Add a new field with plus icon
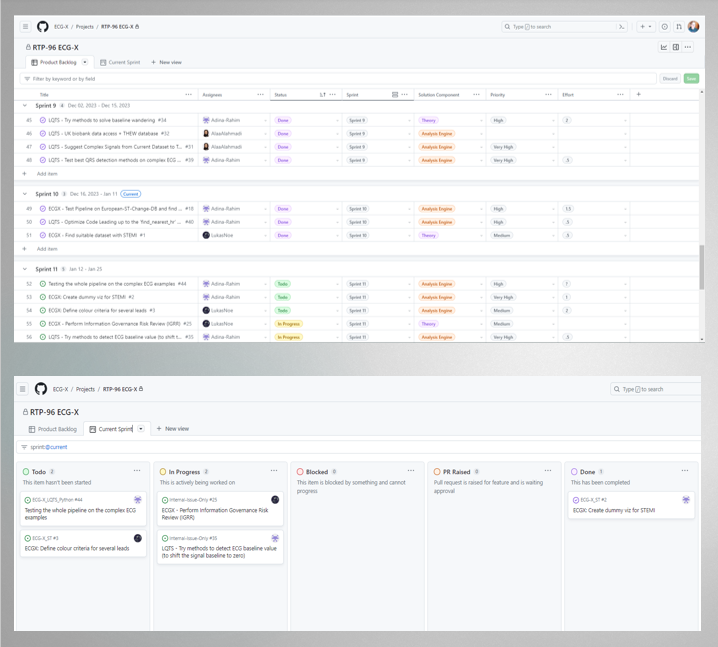The width and height of the screenshot is (718, 647). click(639, 94)
